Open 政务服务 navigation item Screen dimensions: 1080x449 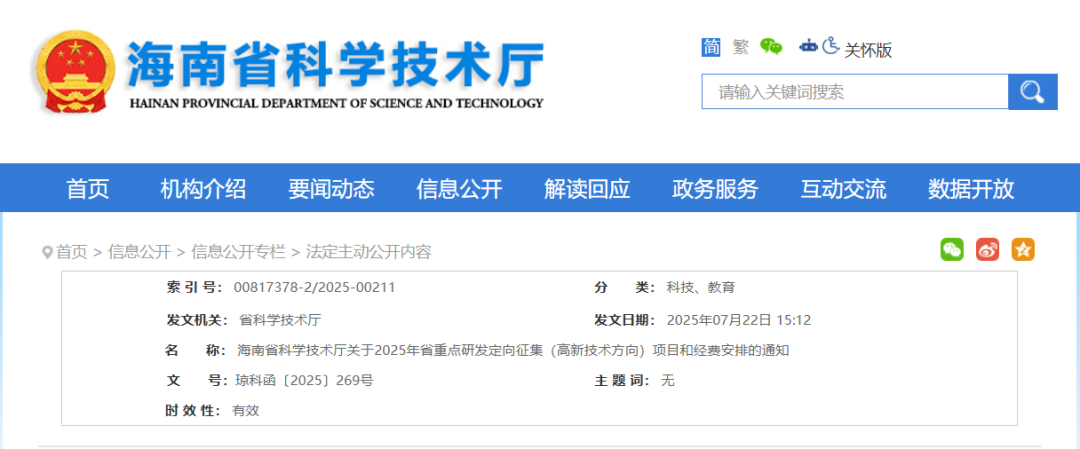click(x=715, y=189)
